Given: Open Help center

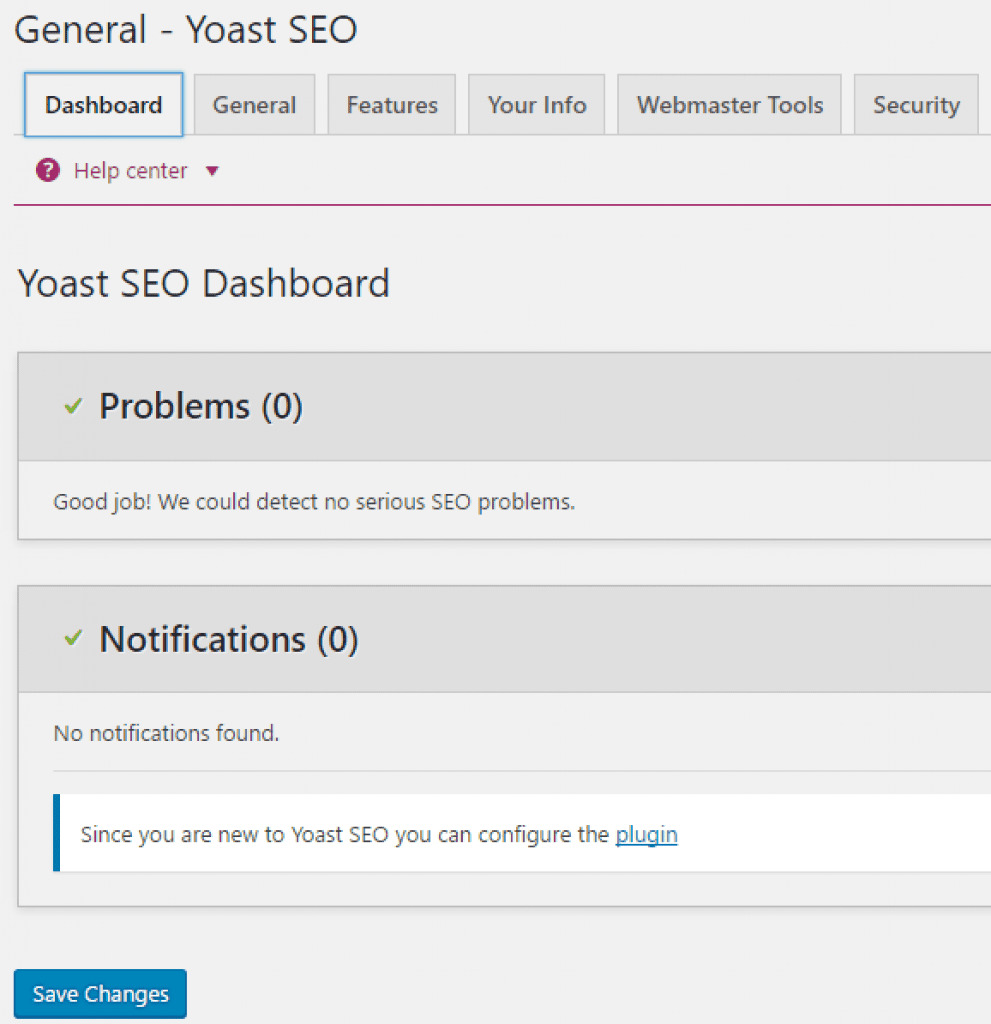Looking at the screenshot, I should pyautogui.click(x=130, y=170).
